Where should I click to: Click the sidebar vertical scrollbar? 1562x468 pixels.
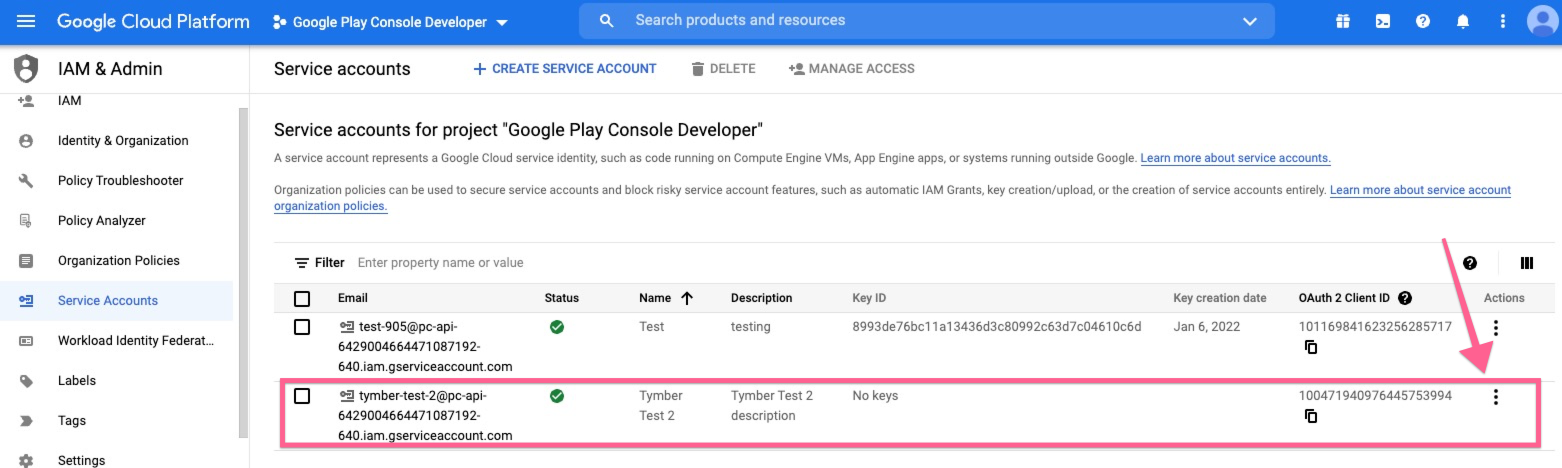coord(243,270)
